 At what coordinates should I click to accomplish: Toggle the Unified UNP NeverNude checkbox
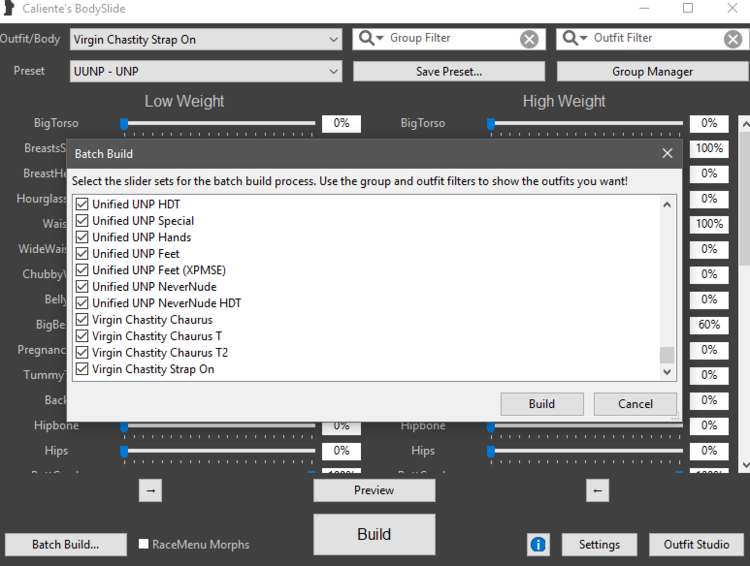click(x=82, y=287)
